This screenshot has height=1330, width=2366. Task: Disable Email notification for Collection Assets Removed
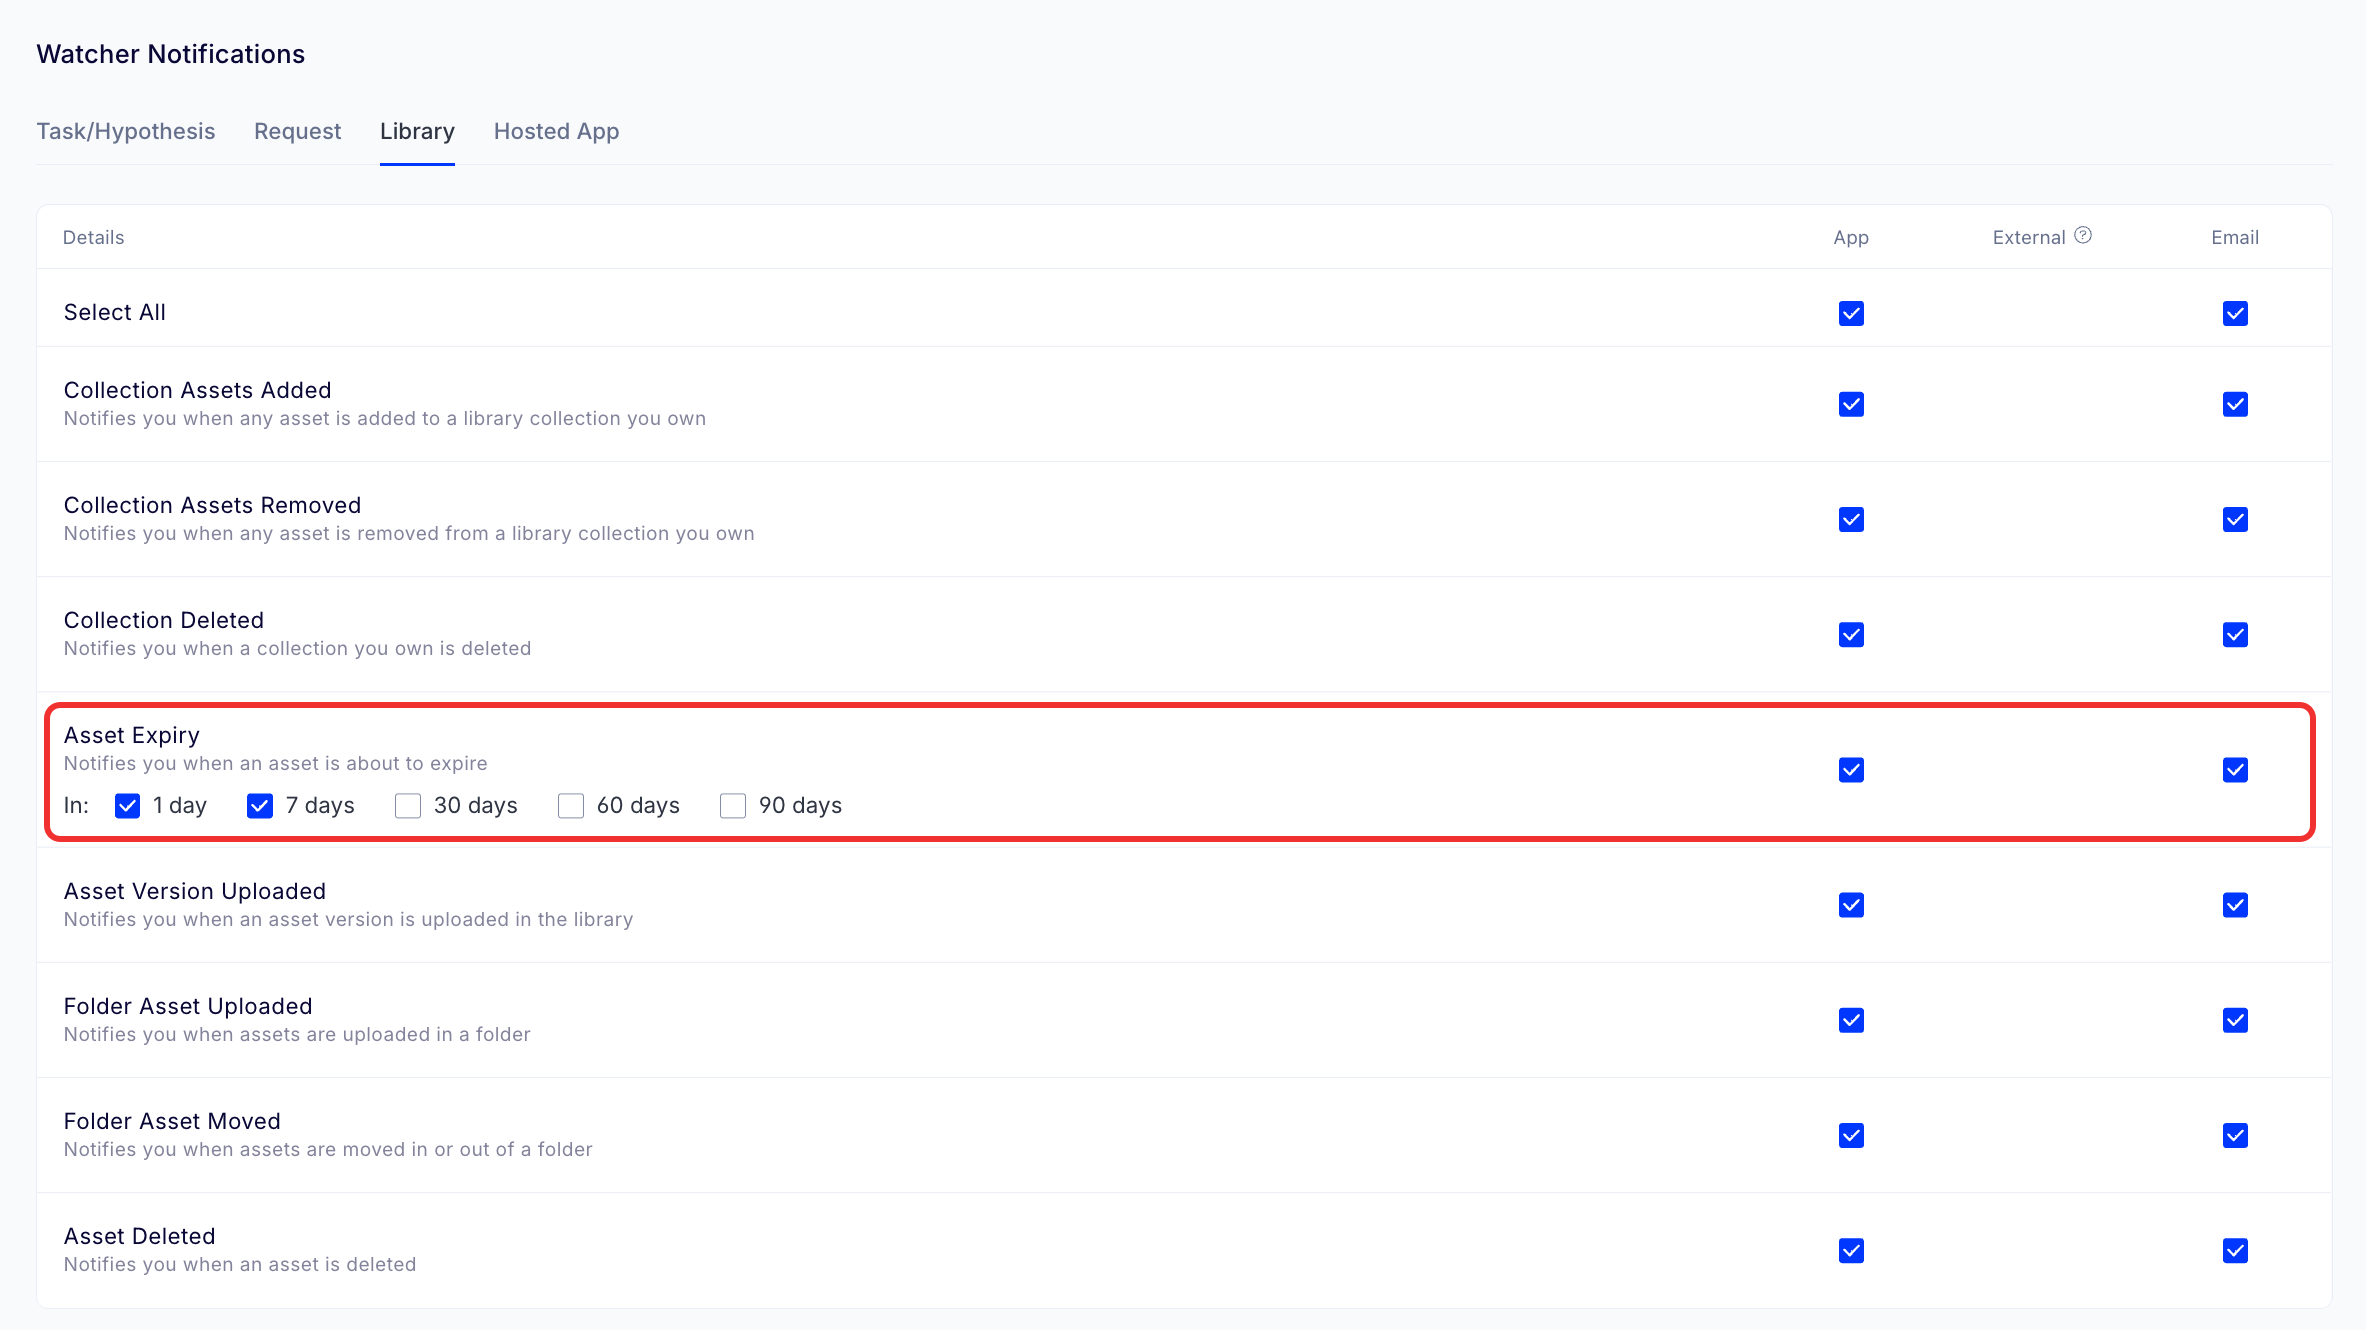pos(2235,520)
